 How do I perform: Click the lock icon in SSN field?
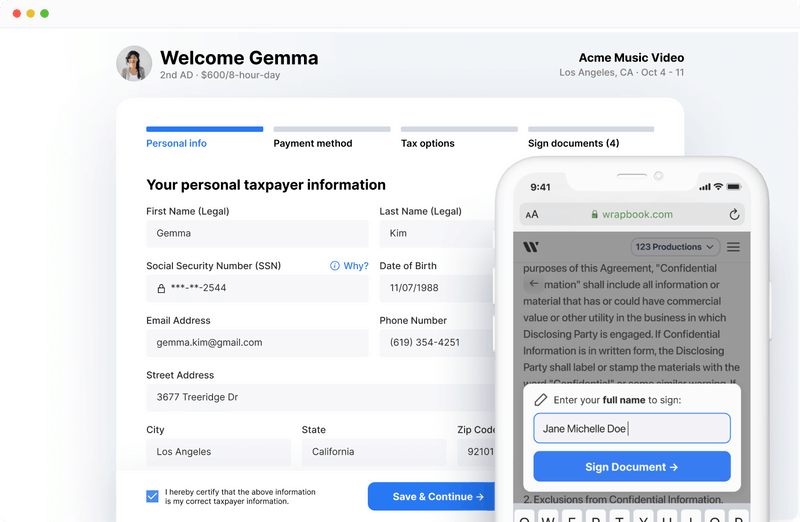161,288
